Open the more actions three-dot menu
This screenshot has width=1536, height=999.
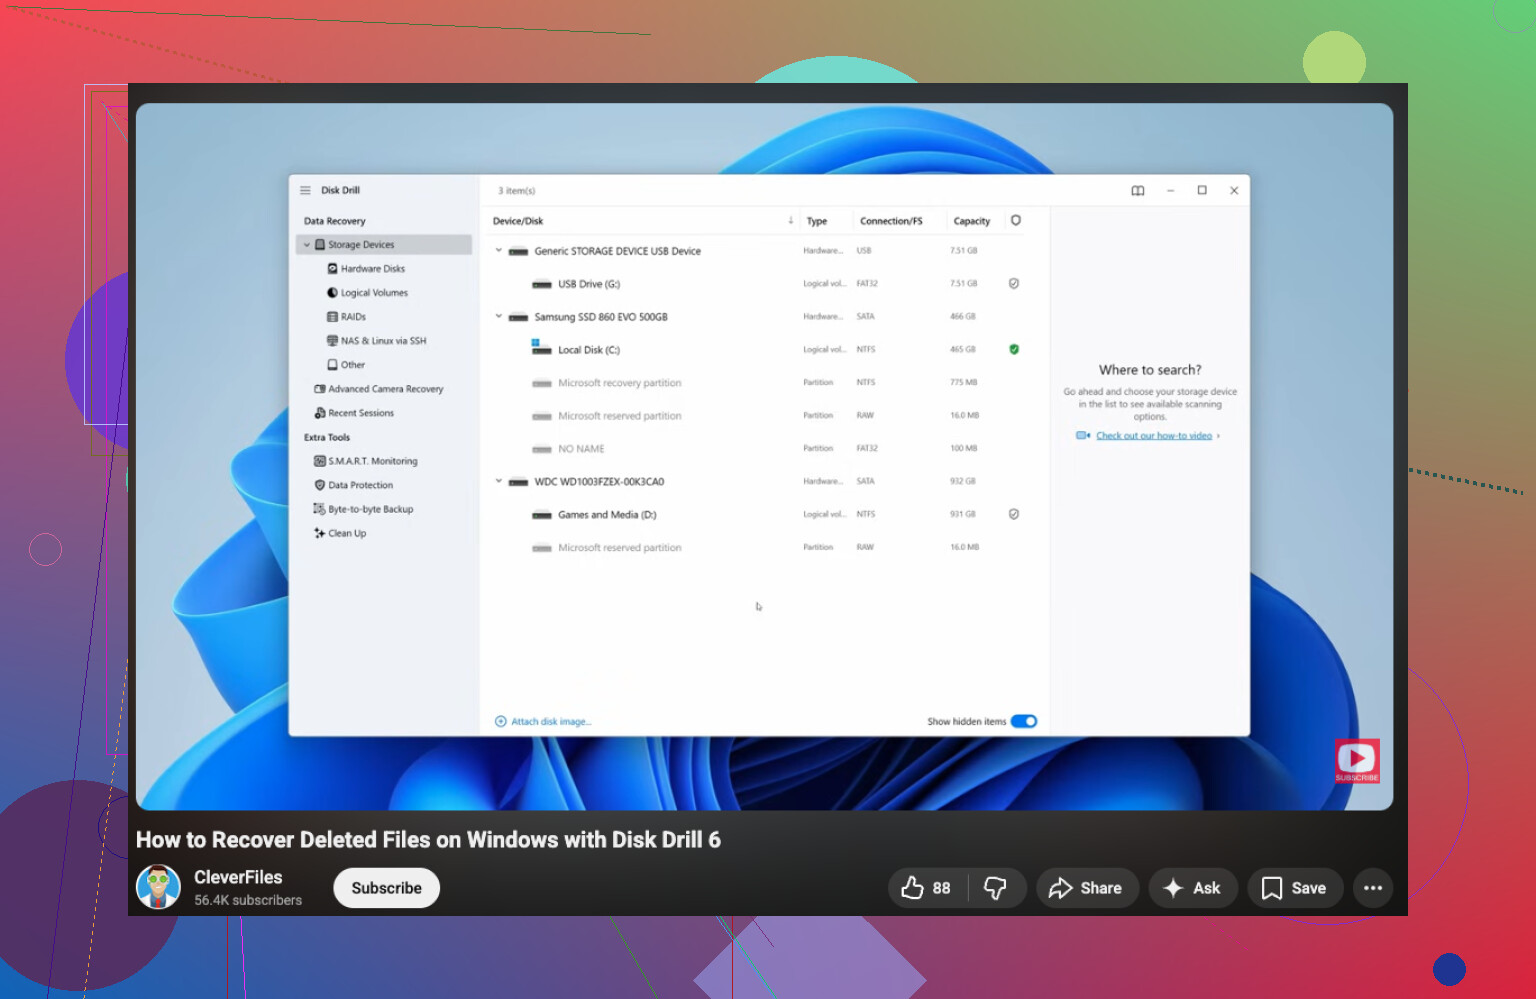(1373, 888)
